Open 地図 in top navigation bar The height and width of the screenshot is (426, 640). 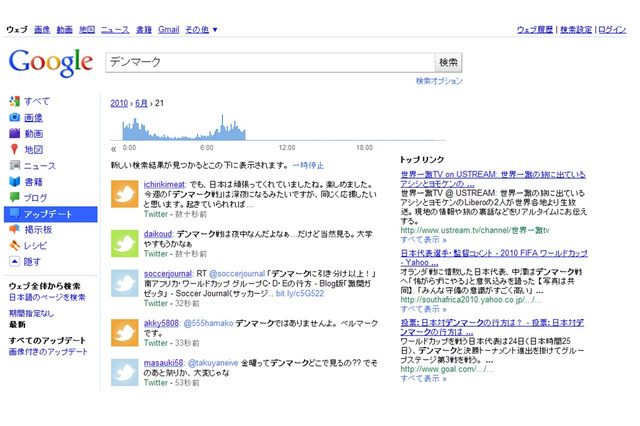(87, 29)
